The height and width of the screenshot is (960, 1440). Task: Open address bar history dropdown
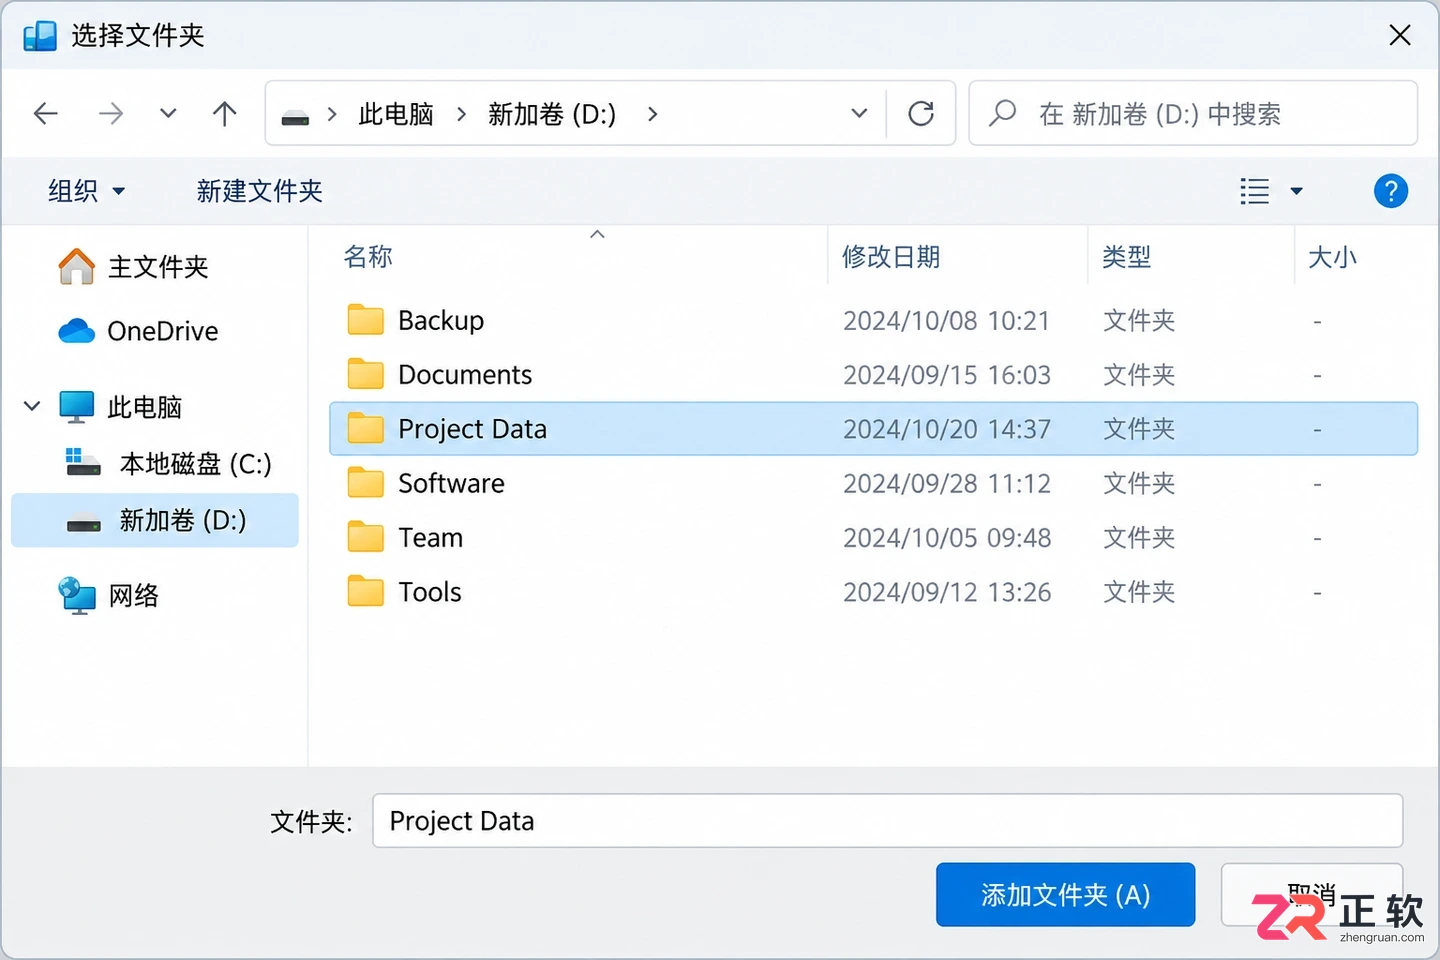pos(859,114)
